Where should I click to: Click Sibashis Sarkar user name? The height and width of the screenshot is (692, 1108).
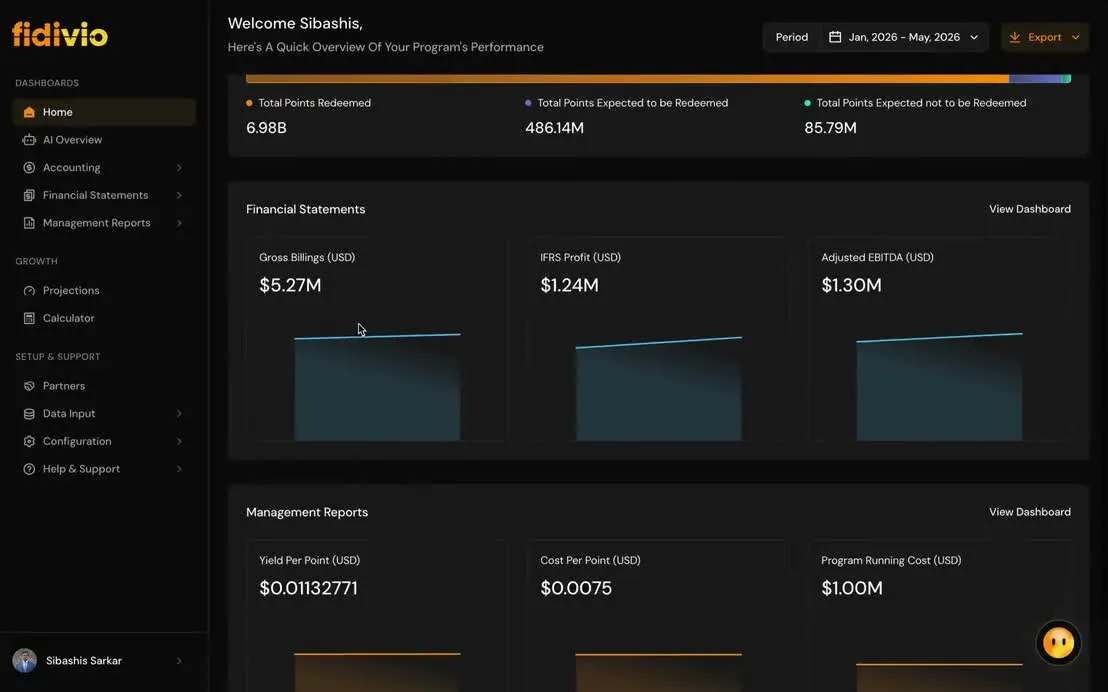(84, 660)
